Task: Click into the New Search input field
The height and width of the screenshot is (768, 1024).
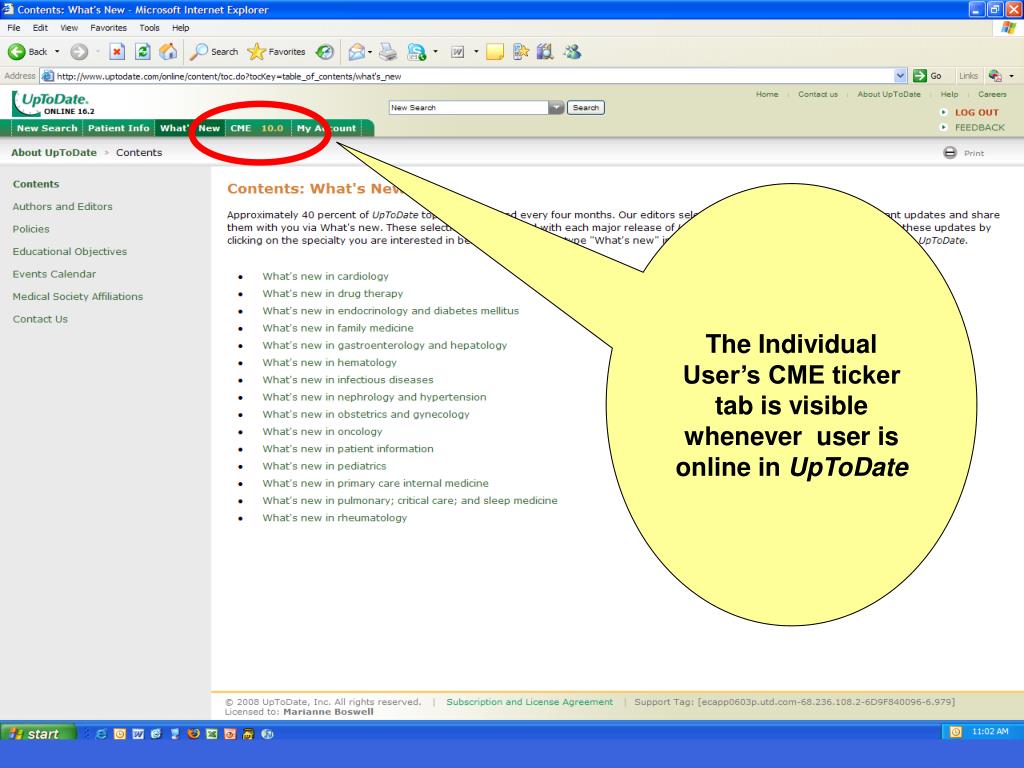Action: click(468, 107)
